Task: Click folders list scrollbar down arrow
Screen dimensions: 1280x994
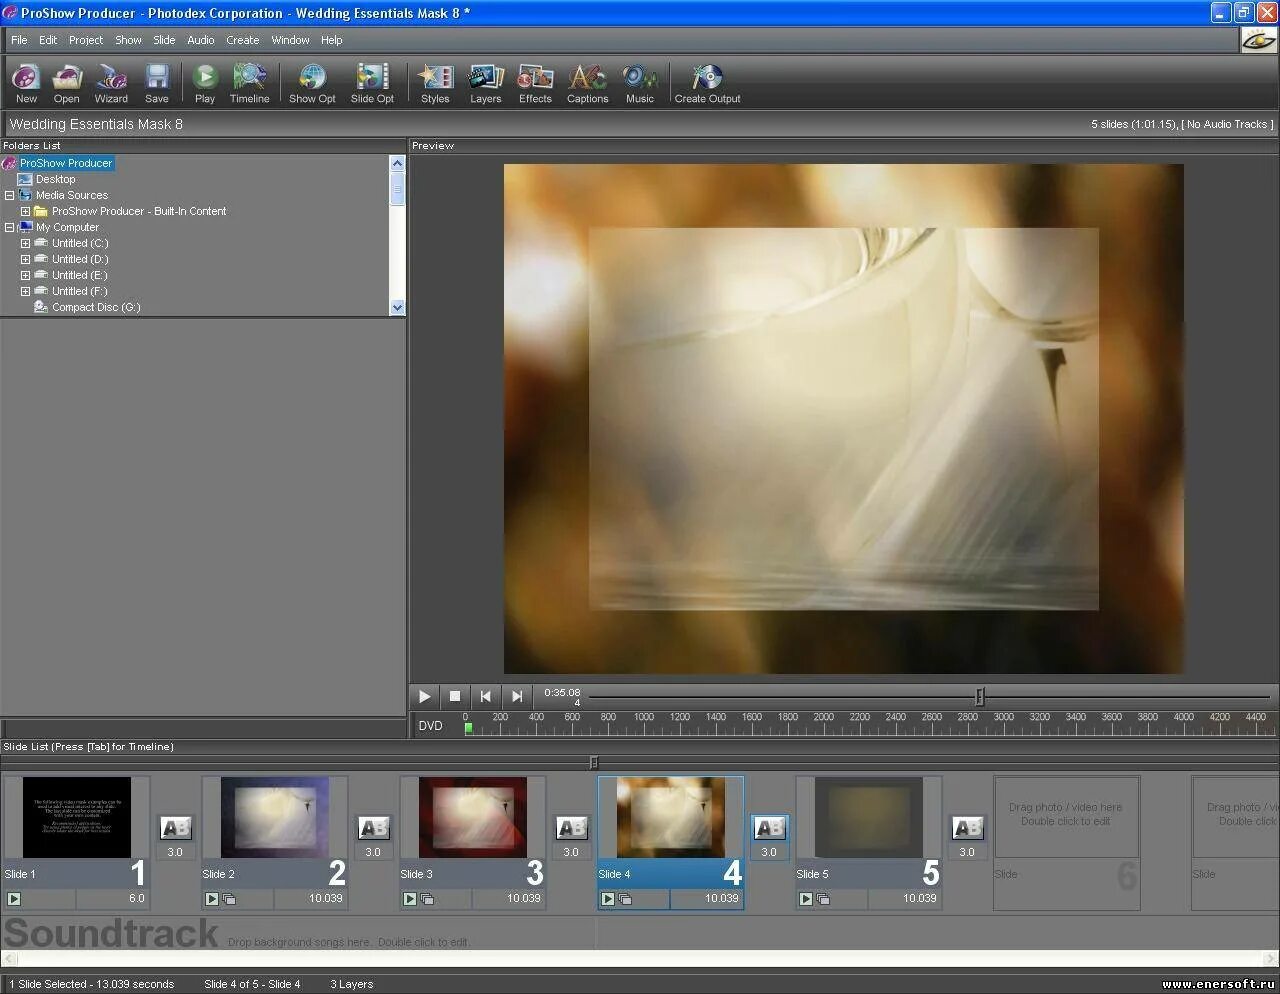Action: tap(397, 308)
